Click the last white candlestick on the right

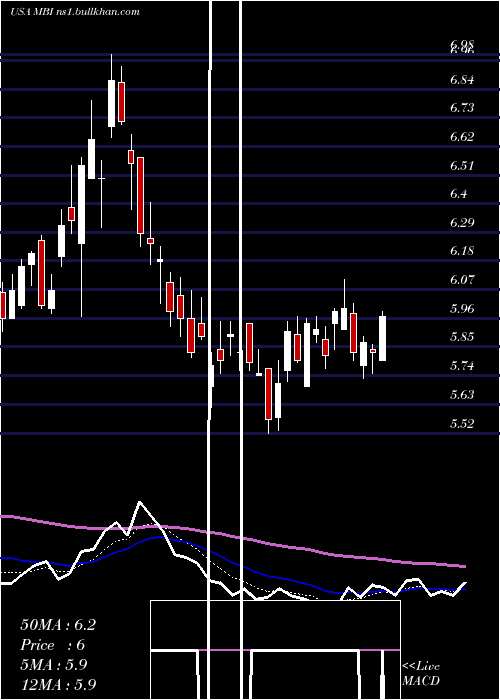coord(383,338)
